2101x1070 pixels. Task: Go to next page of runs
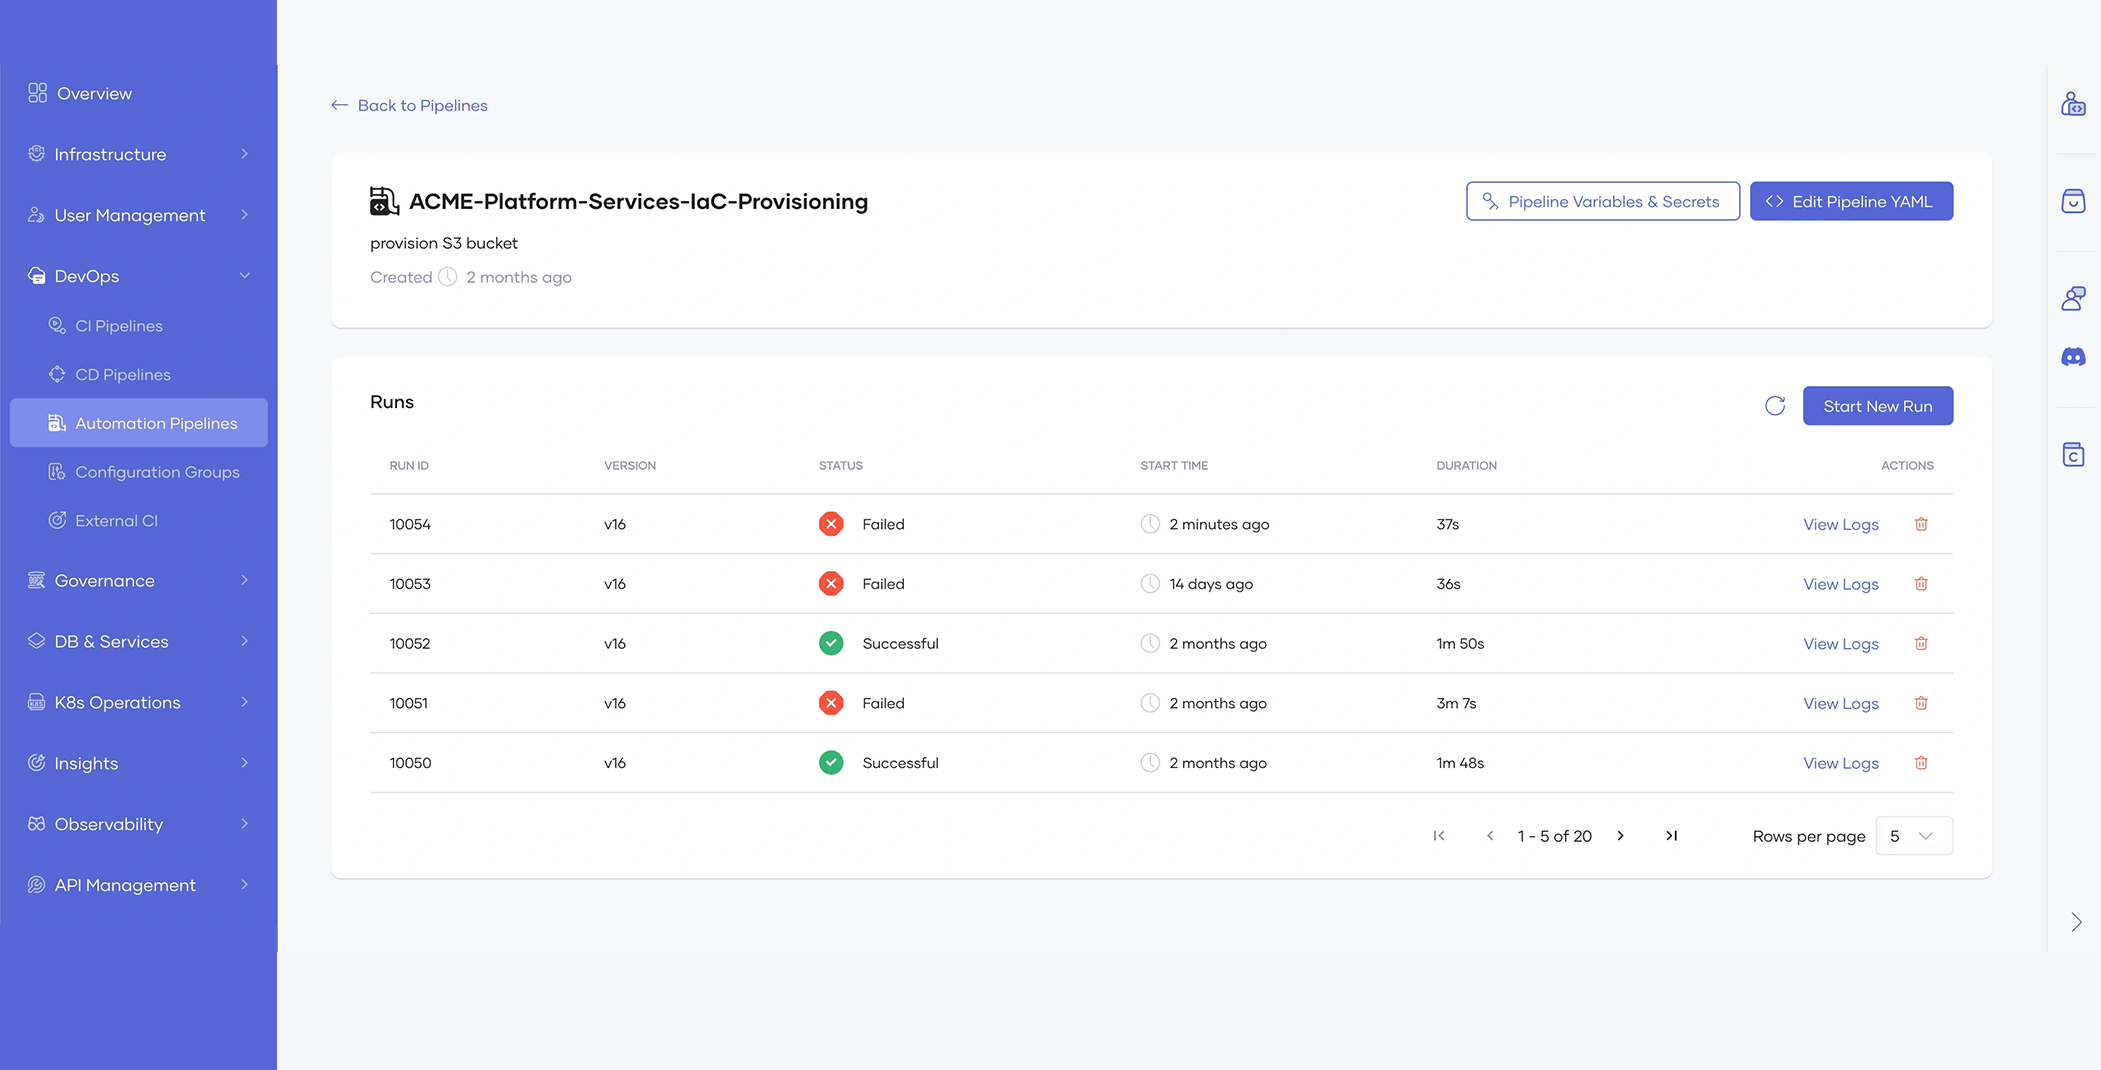(x=1621, y=836)
